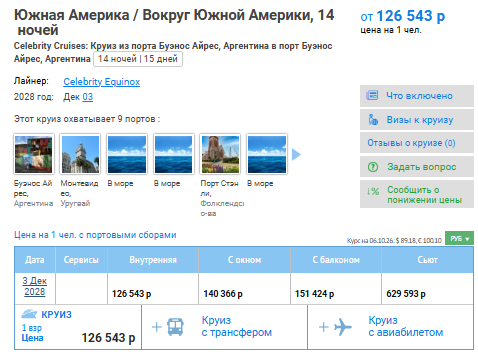The image size is (478, 360).
Task: Click the question mark icon
Action: click(373, 167)
